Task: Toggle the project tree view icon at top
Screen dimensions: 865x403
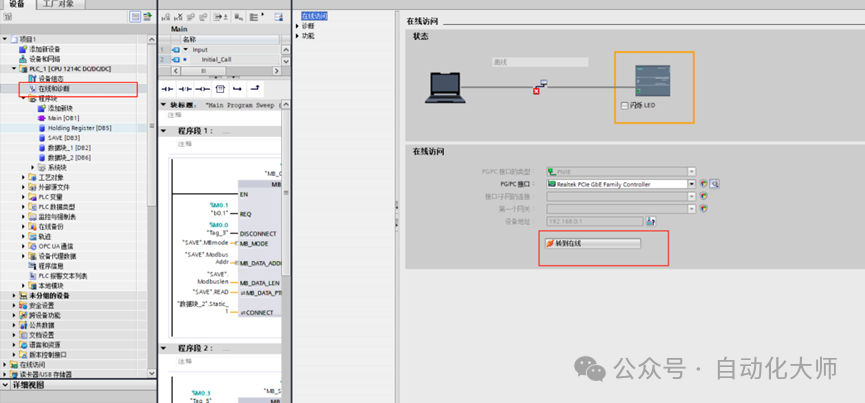Action: point(135,17)
